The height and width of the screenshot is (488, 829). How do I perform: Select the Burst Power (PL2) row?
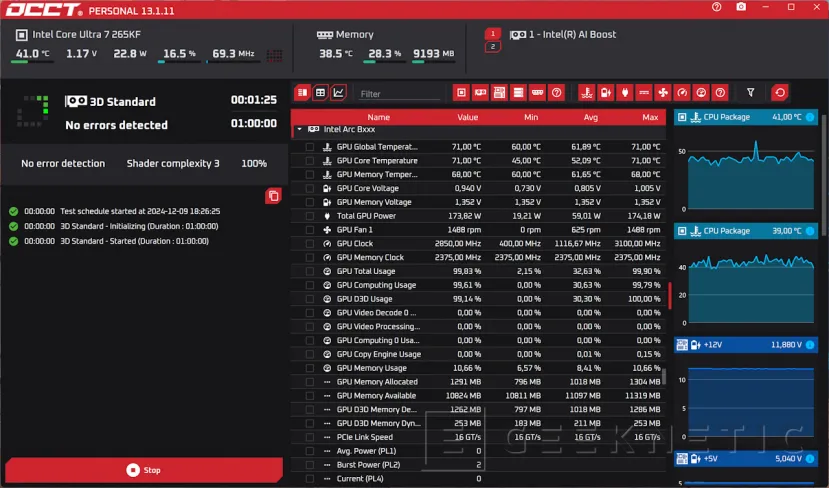click(x=478, y=465)
